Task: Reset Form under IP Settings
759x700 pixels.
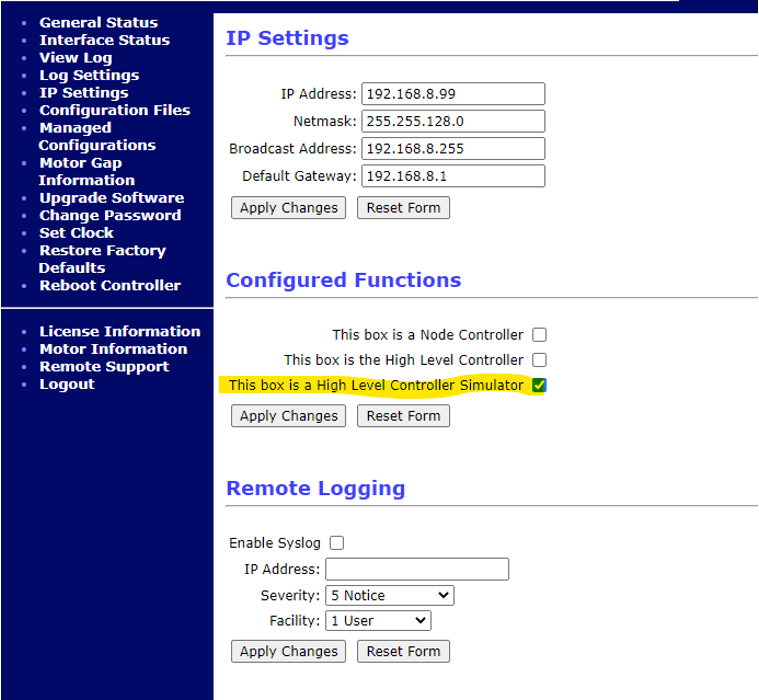Action: click(x=403, y=208)
